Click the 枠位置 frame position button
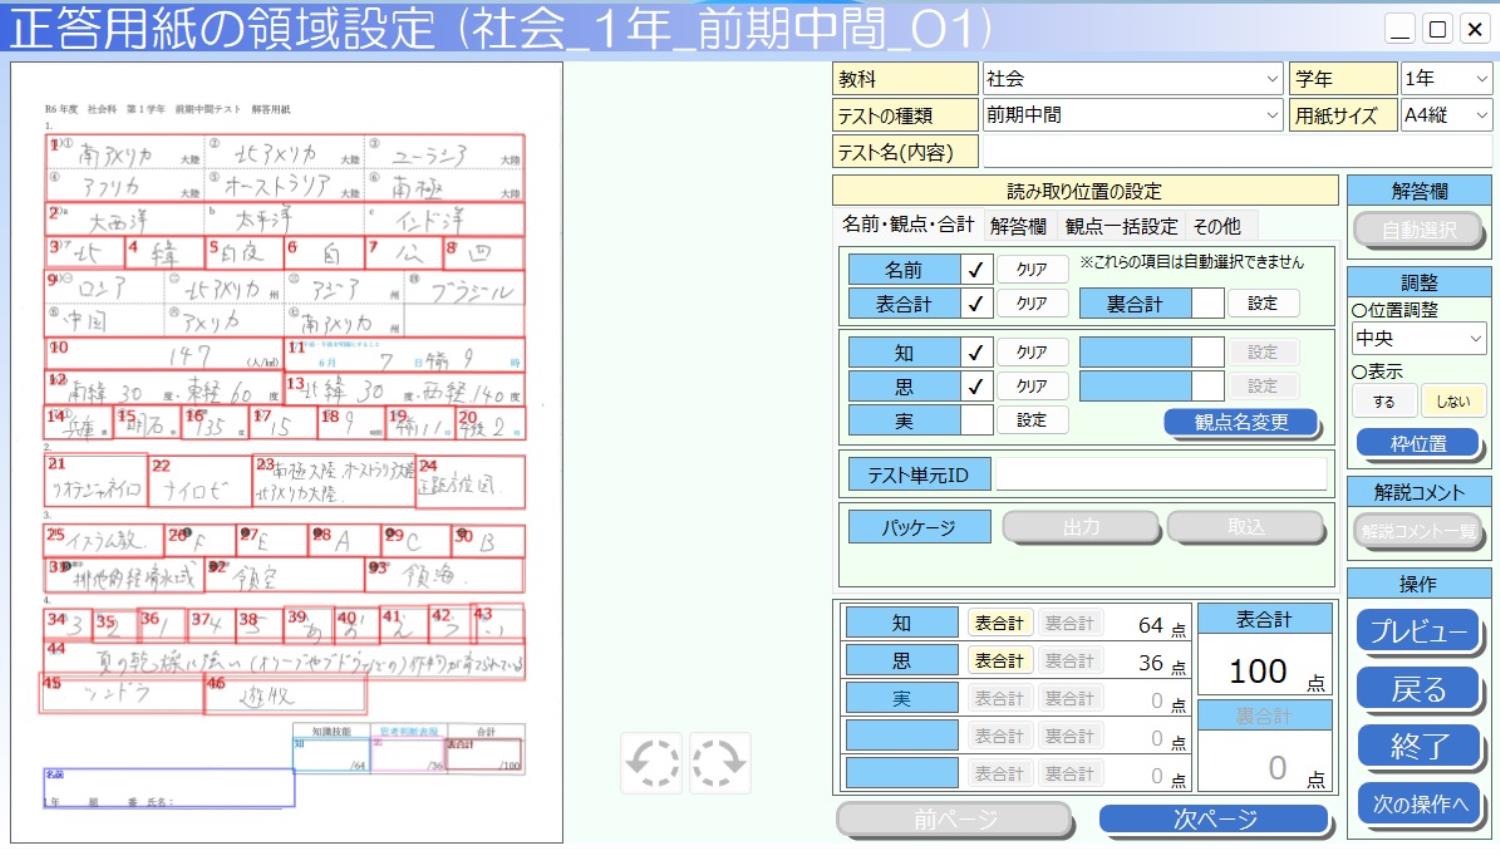This screenshot has width=1500, height=855. coord(1418,443)
